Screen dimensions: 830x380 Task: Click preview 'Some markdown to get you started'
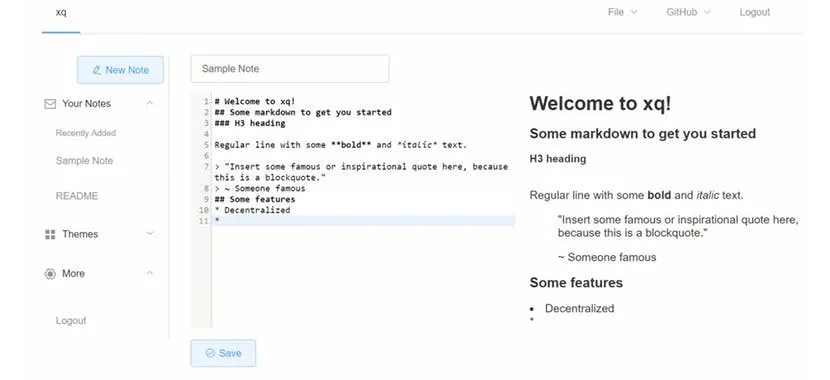[643, 133]
